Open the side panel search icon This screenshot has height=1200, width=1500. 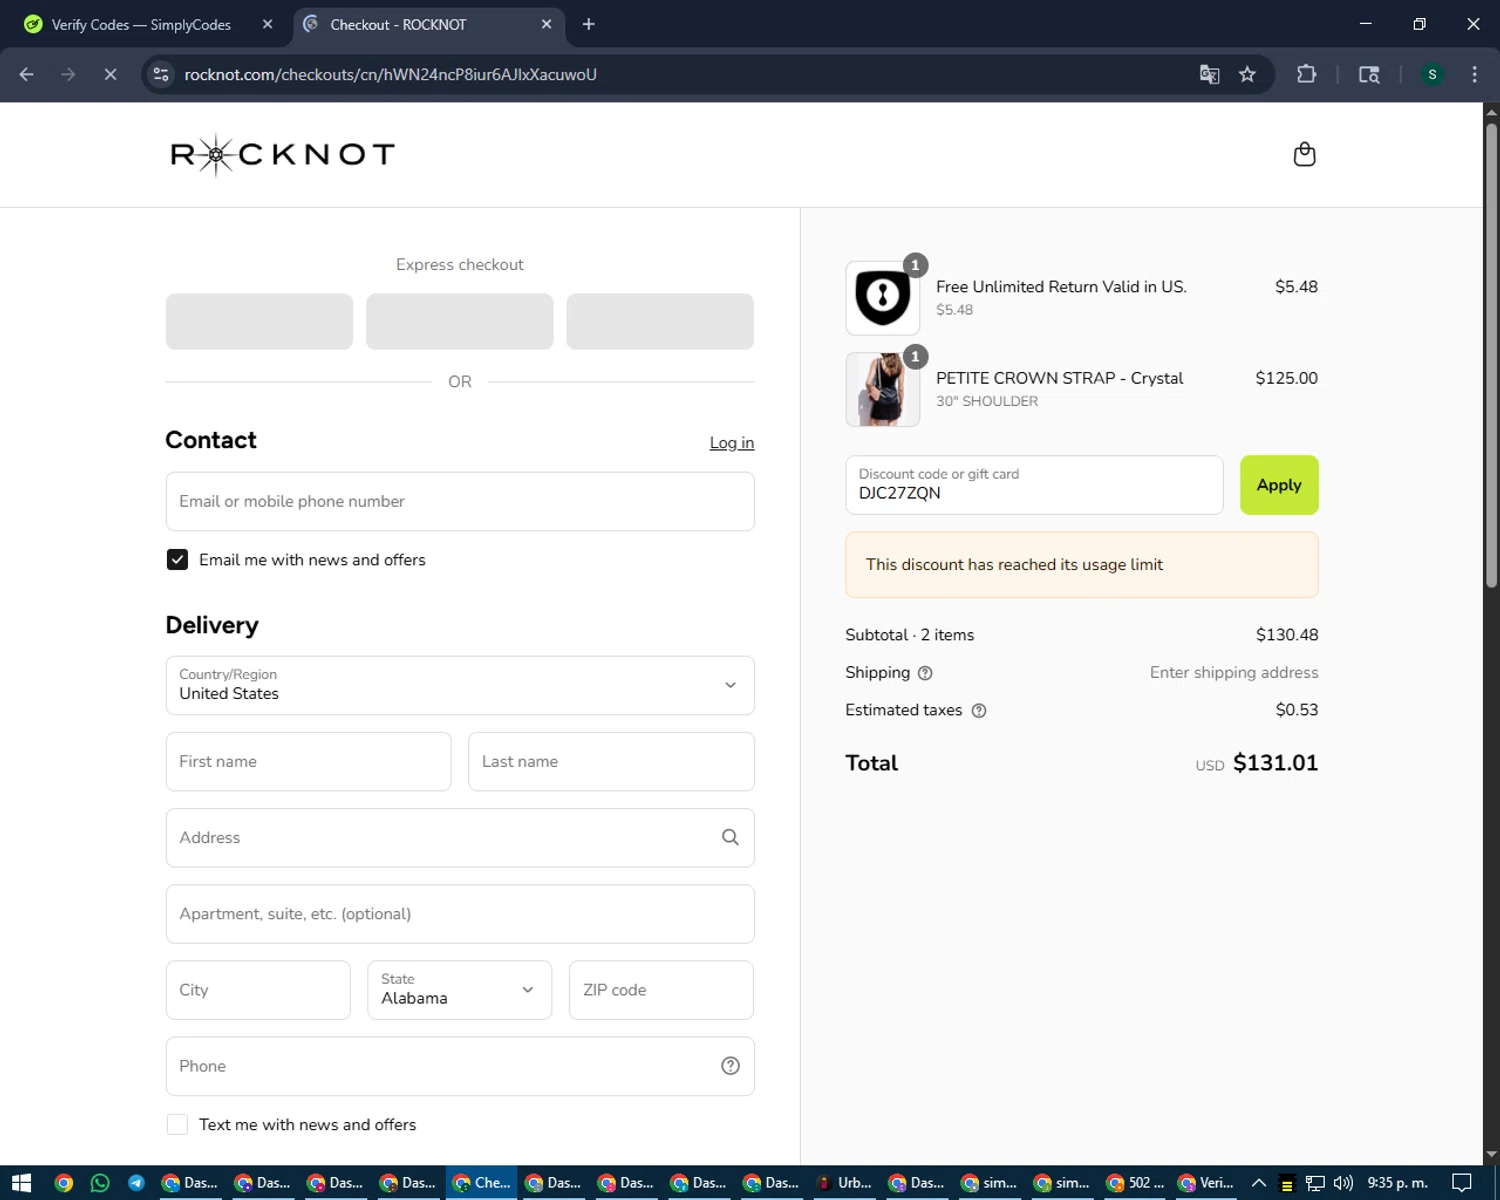tap(1369, 74)
